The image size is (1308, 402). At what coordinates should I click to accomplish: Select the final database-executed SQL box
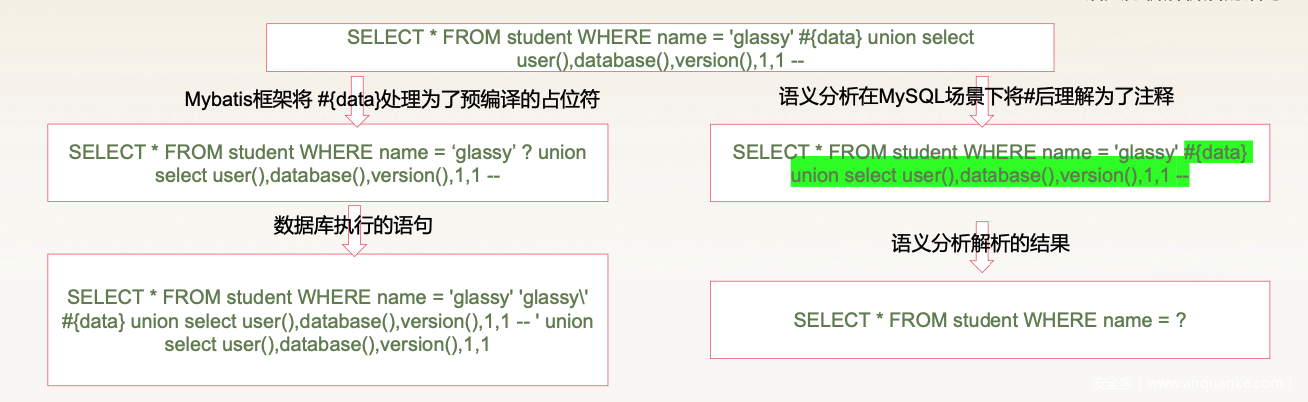click(327, 320)
